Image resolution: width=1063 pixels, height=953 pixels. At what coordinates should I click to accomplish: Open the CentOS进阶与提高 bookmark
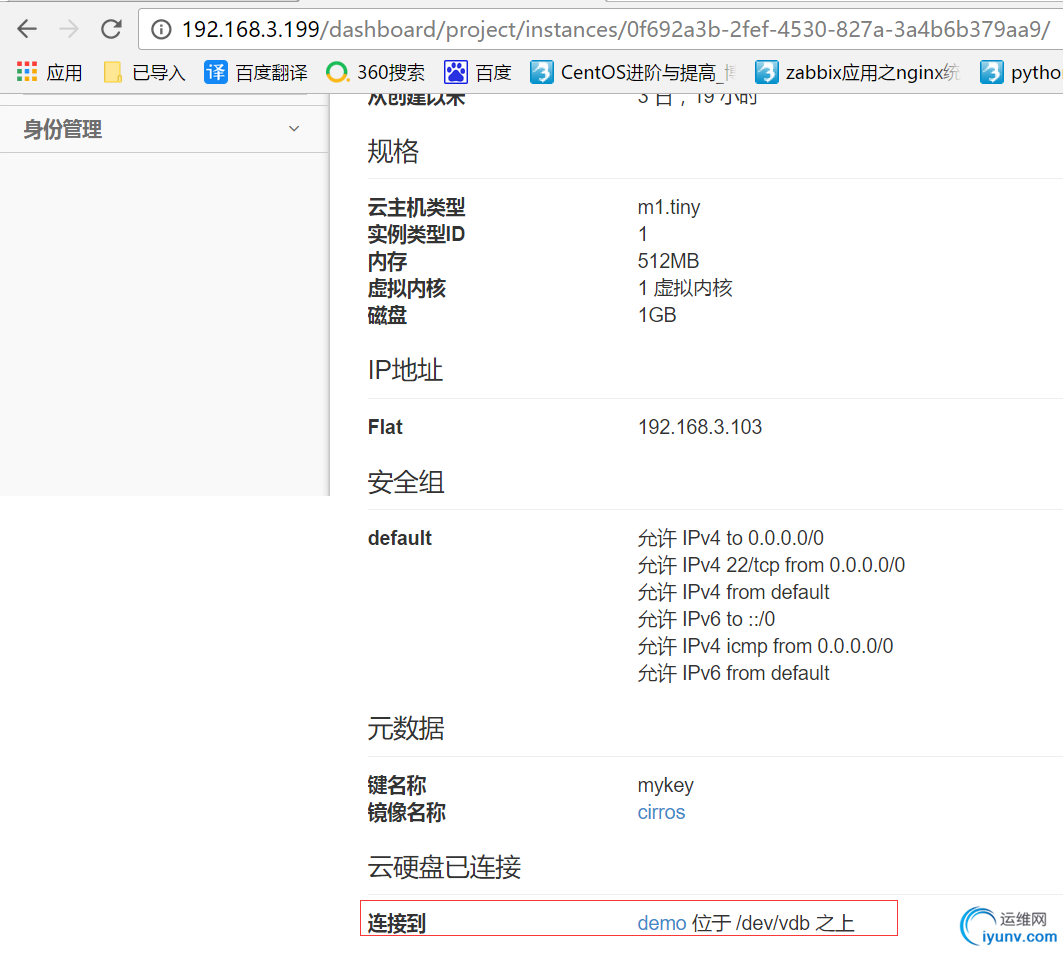pos(633,72)
